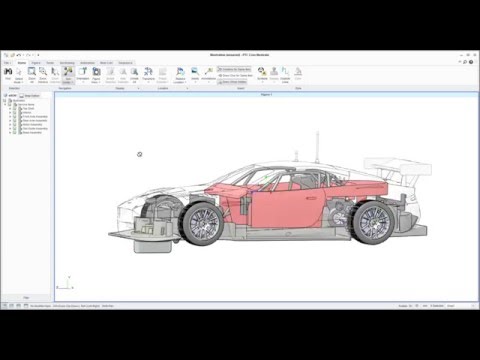The image size is (480, 360).
Task: Select 'Rear Axle Assembly' in the tree
Action: [x=35, y=120]
